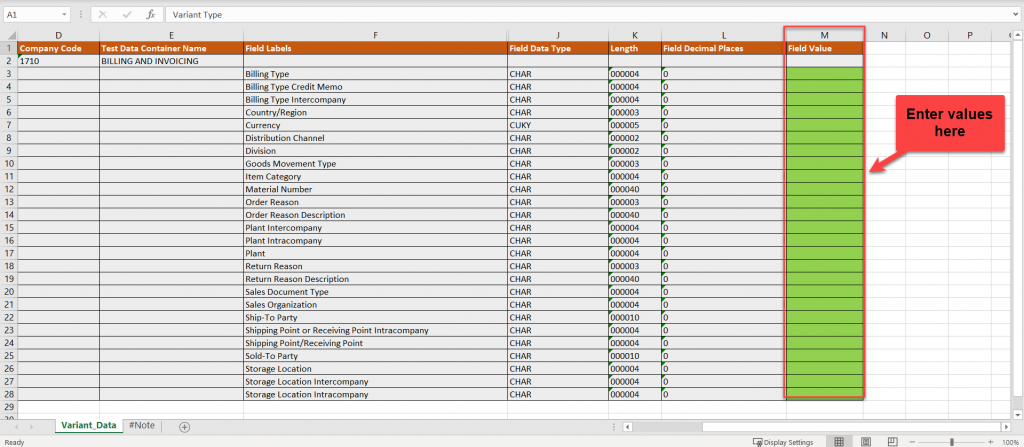This screenshot has width=1024, height=447.
Task: Select the BILLING AND INVOICING cell
Action: (x=171, y=61)
